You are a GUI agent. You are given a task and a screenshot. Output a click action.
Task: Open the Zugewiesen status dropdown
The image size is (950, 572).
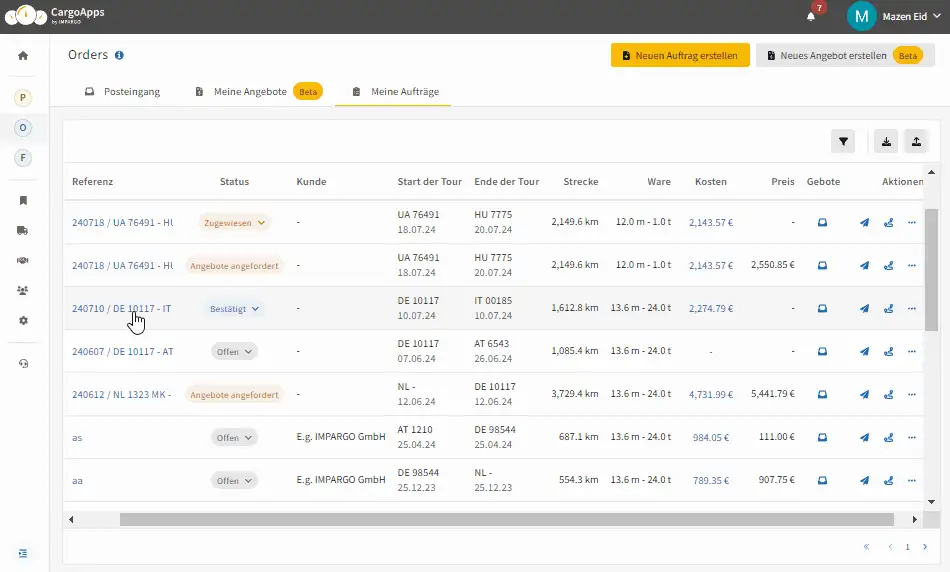pos(234,223)
